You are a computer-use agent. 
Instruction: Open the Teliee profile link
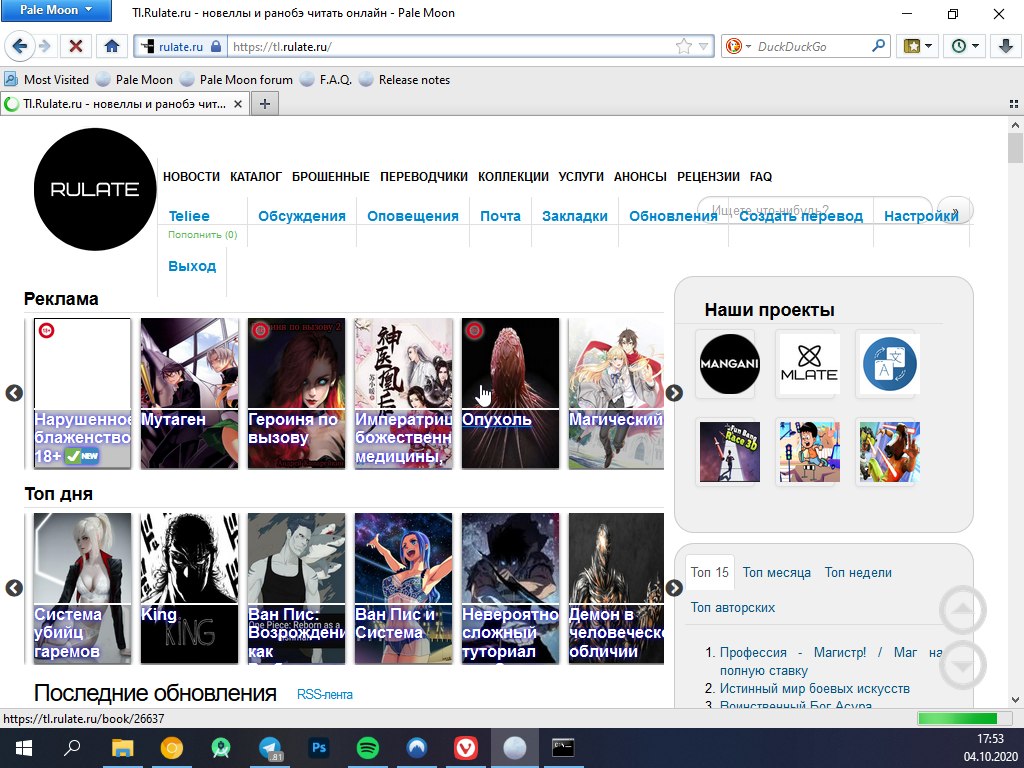(189, 216)
